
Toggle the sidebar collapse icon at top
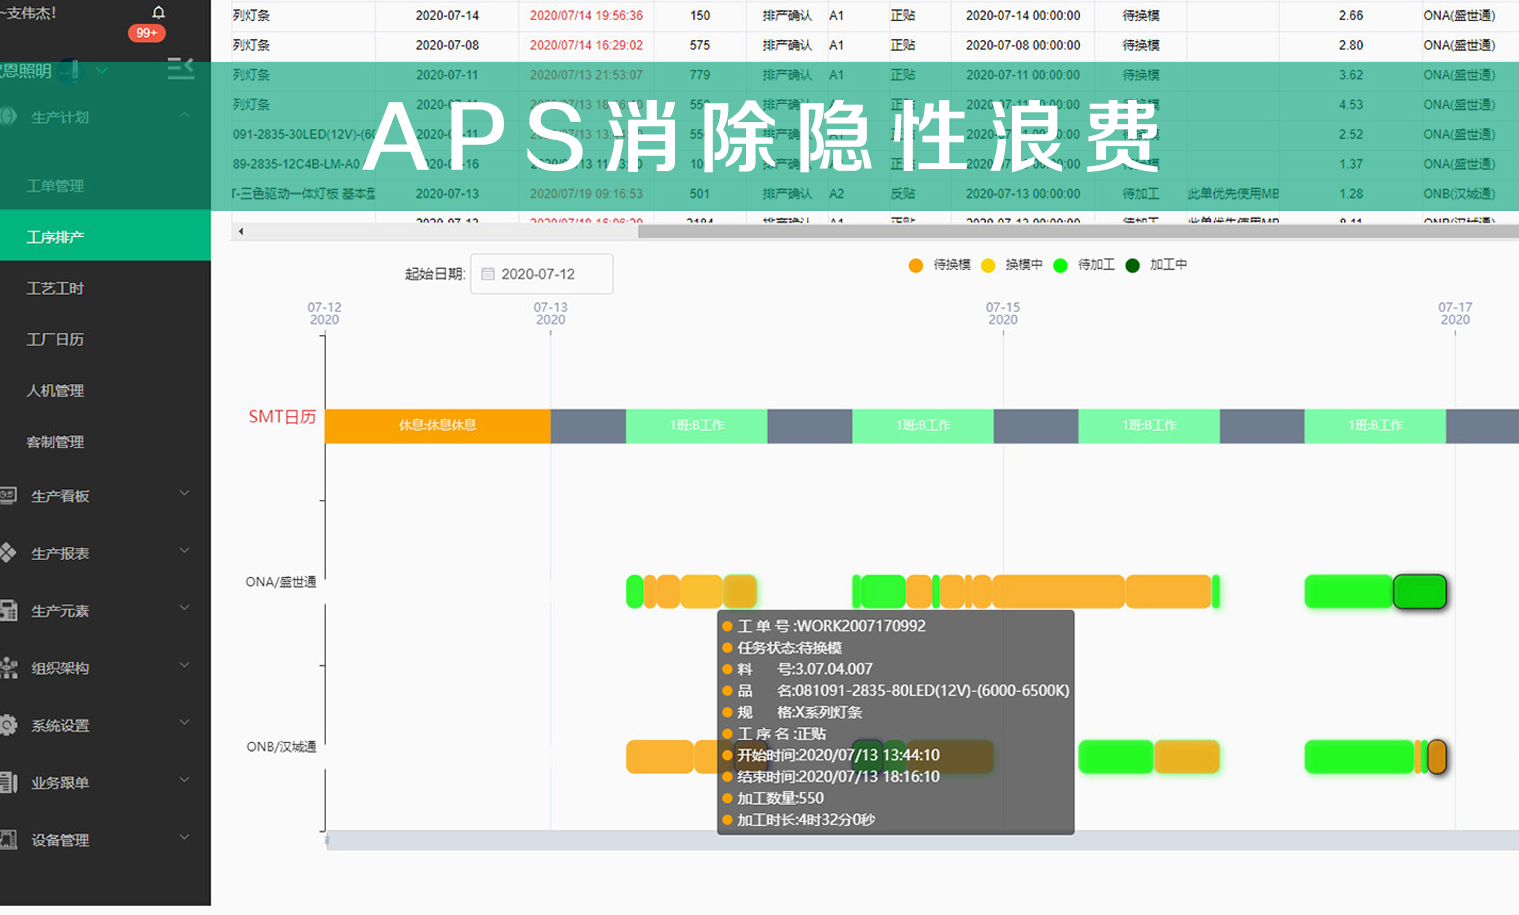(x=181, y=69)
